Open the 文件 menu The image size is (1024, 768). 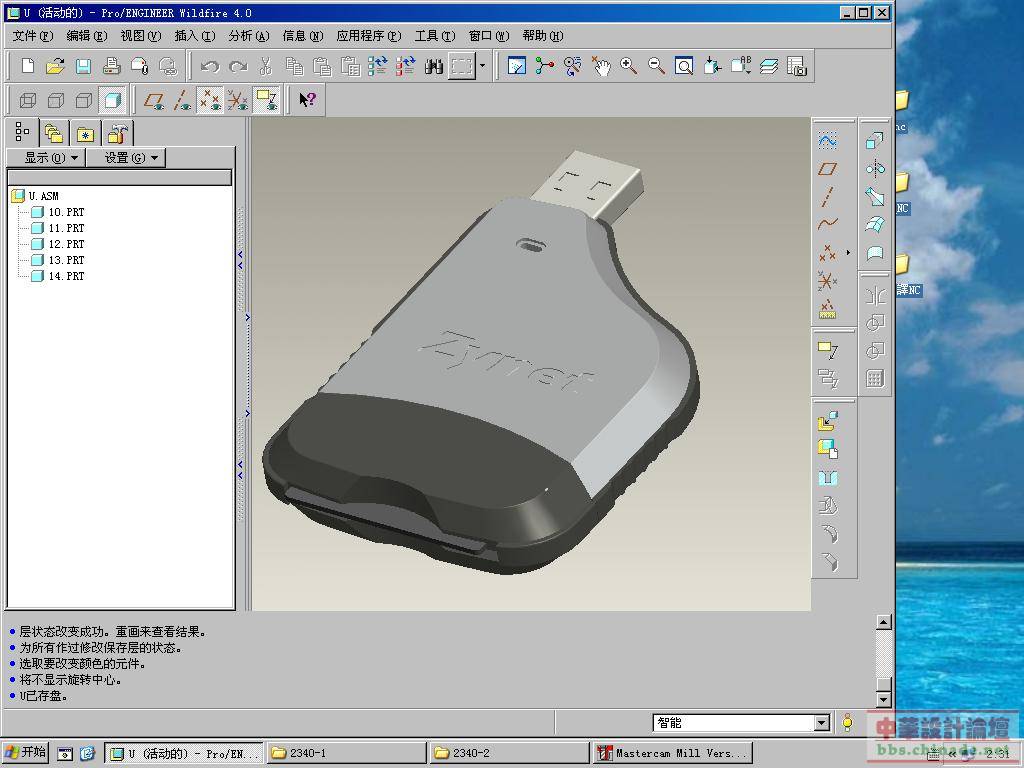tap(33, 36)
